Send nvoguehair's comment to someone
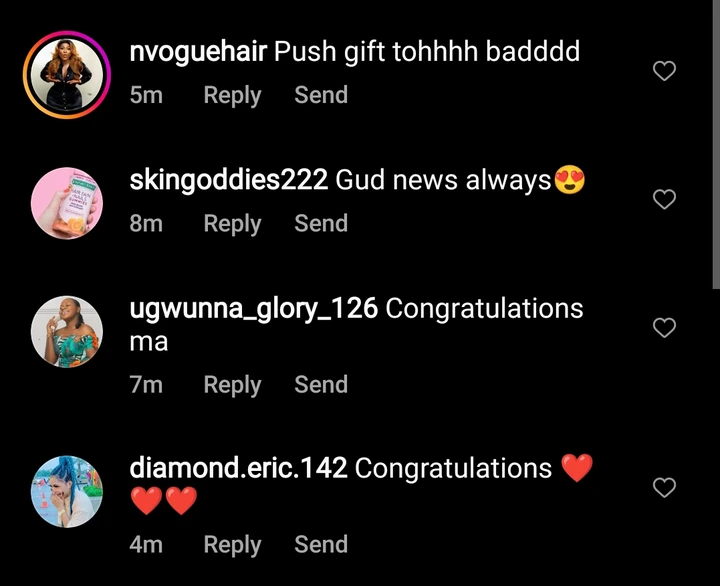The image size is (720, 586). tap(321, 95)
